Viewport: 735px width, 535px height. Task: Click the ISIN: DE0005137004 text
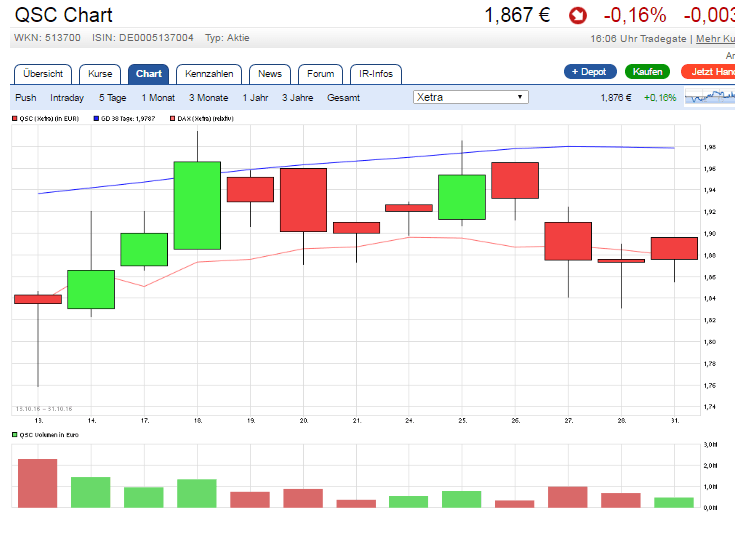coord(143,38)
